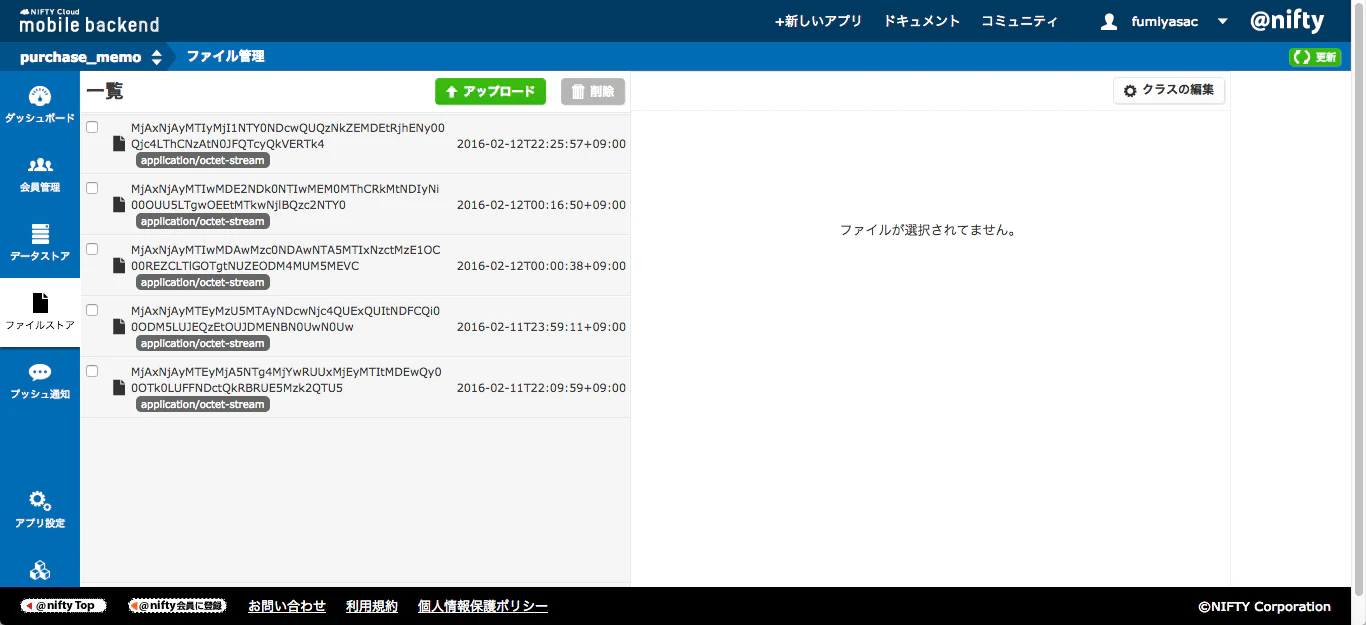The image size is (1366, 625).
Task: Click timestamp 2016-02-12T22:25:57+09:00
Action: [541, 144]
